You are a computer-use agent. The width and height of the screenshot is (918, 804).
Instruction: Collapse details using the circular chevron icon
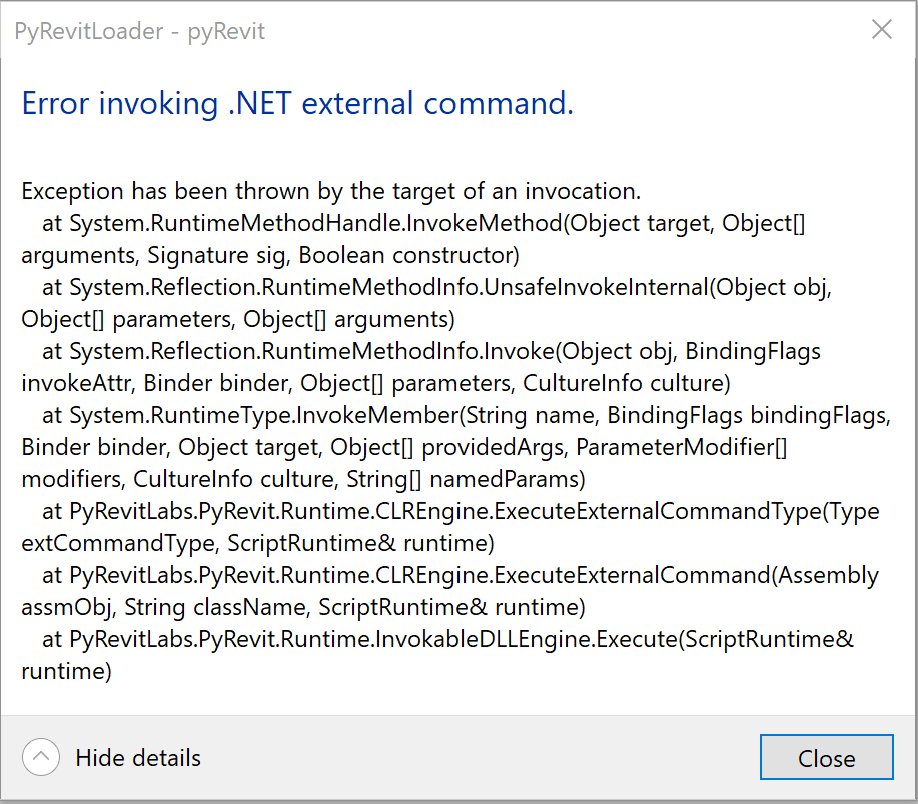tap(40, 757)
